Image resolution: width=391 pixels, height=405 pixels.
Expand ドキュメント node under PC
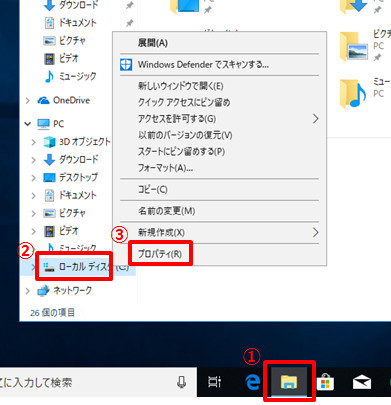click(33, 195)
